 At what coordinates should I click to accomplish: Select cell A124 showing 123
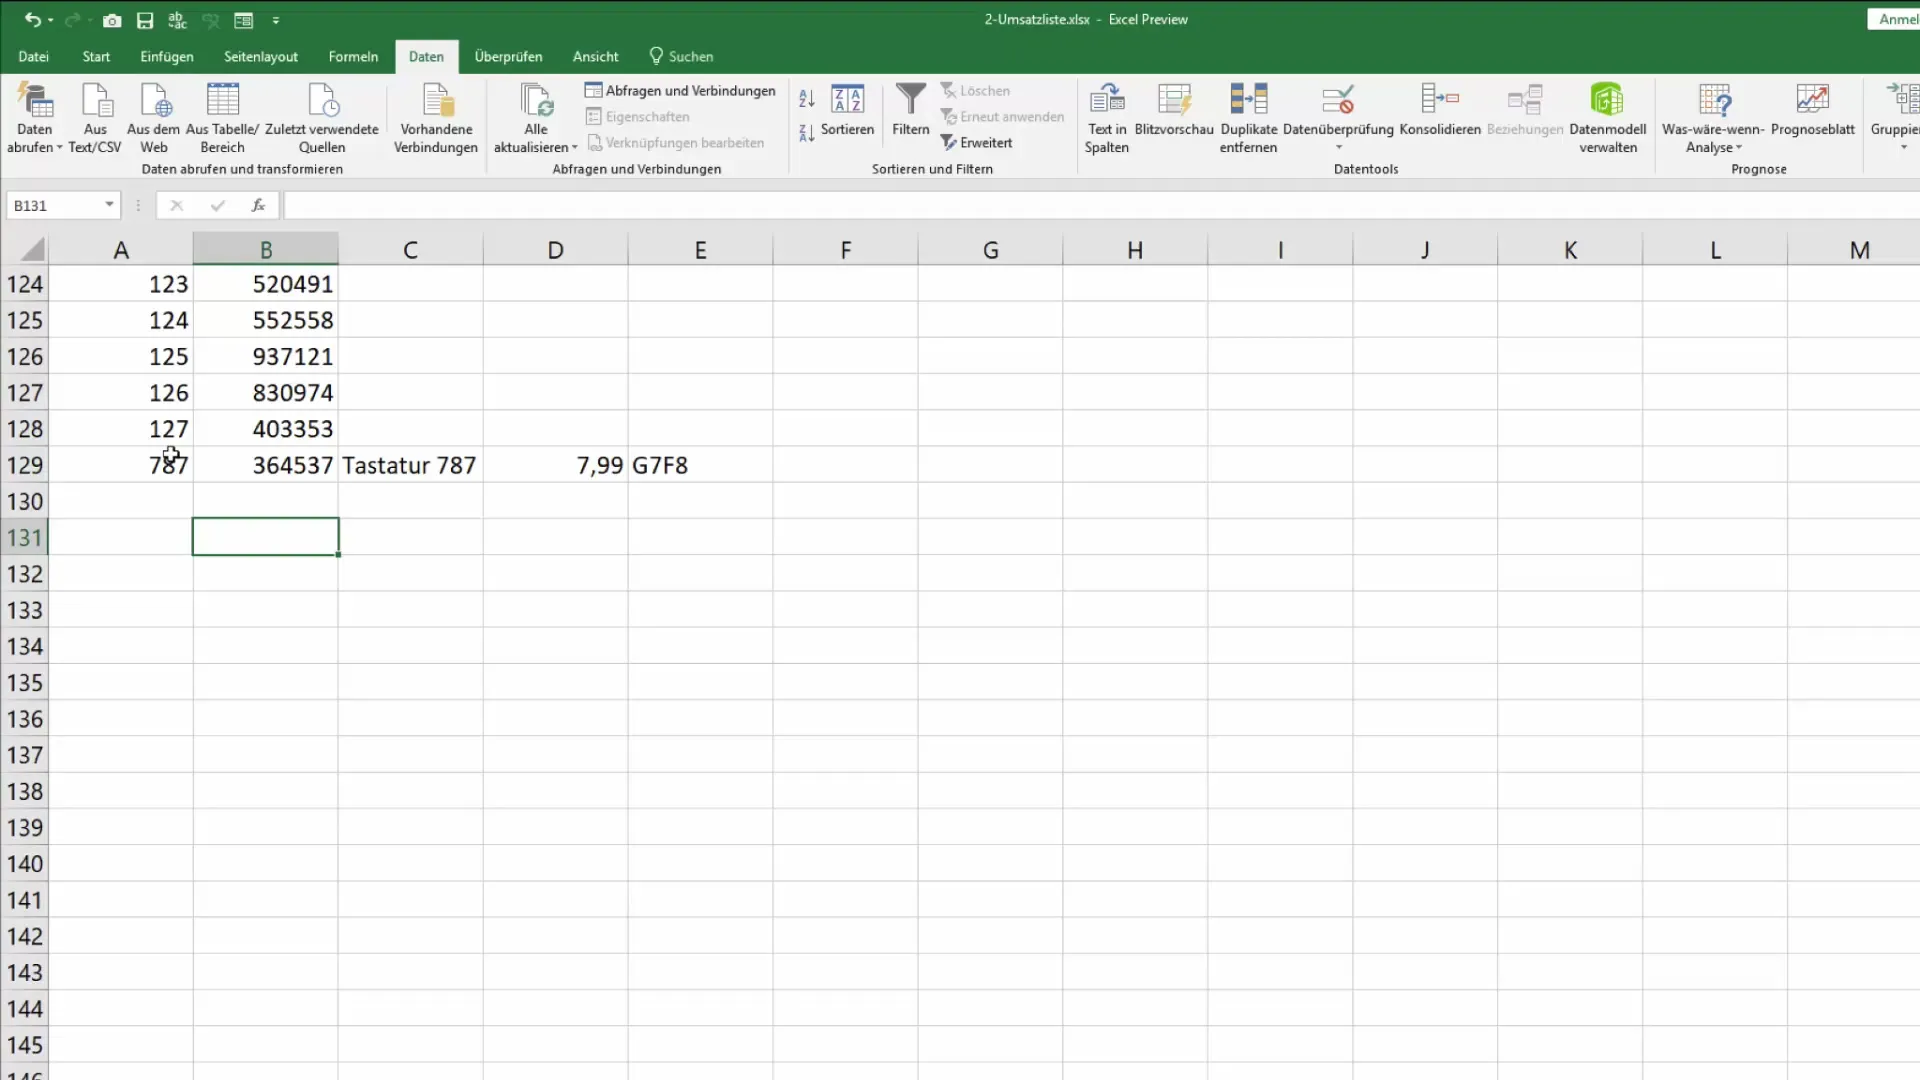pos(121,284)
